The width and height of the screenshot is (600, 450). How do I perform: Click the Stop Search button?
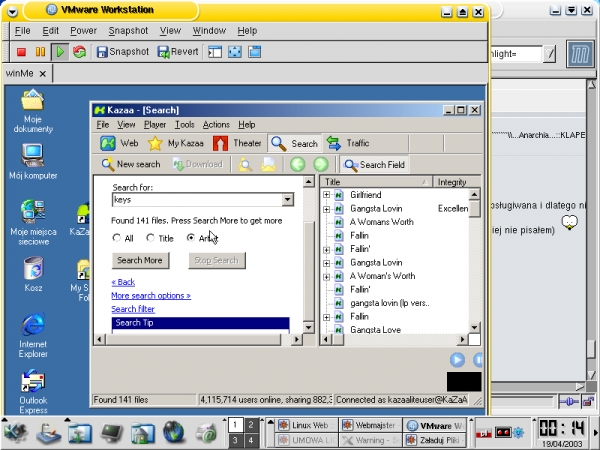click(217, 261)
